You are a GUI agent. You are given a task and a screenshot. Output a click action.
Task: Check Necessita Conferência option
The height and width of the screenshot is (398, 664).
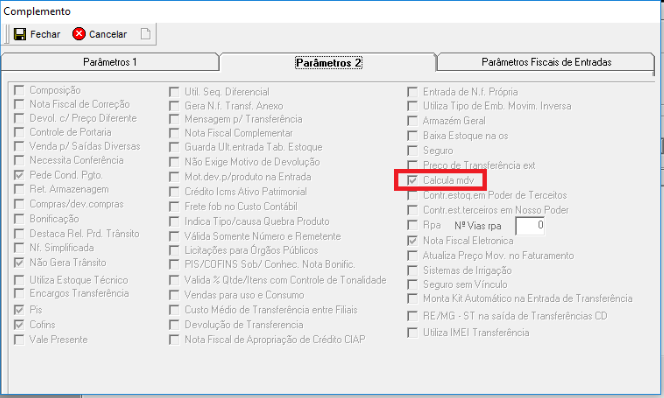[x=19, y=160]
